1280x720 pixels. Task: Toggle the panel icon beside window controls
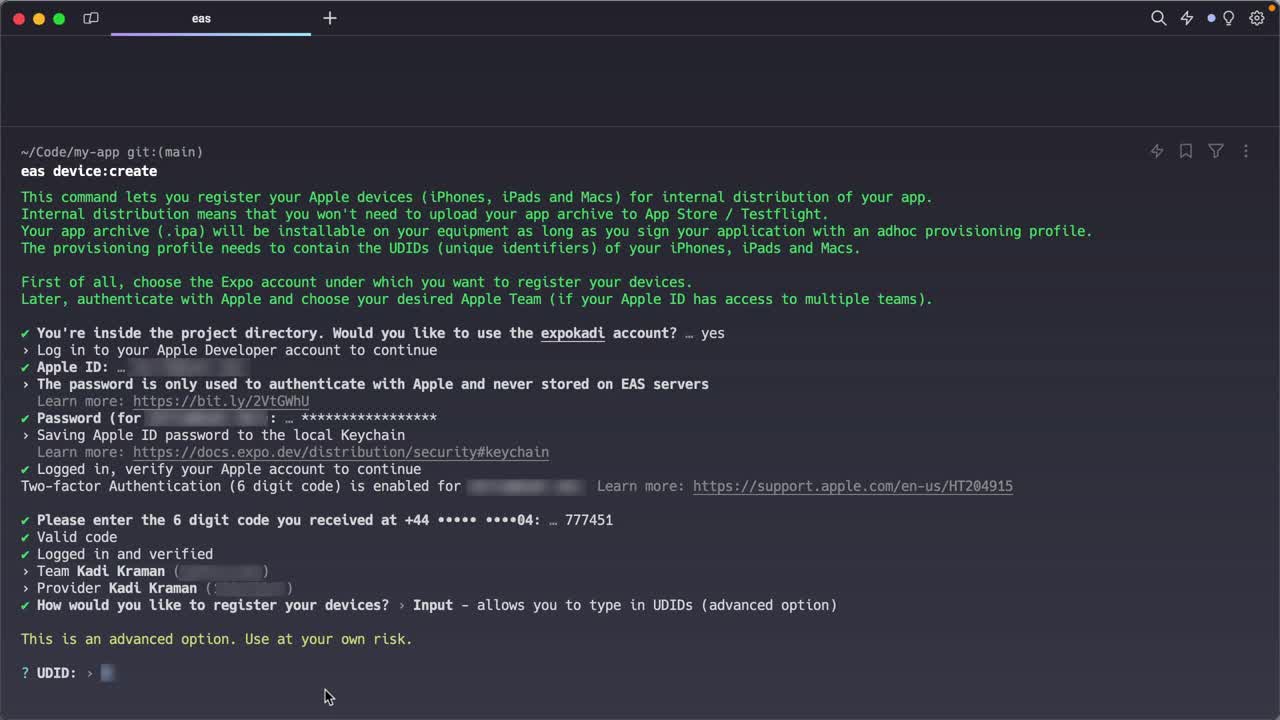[x=91, y=18]
